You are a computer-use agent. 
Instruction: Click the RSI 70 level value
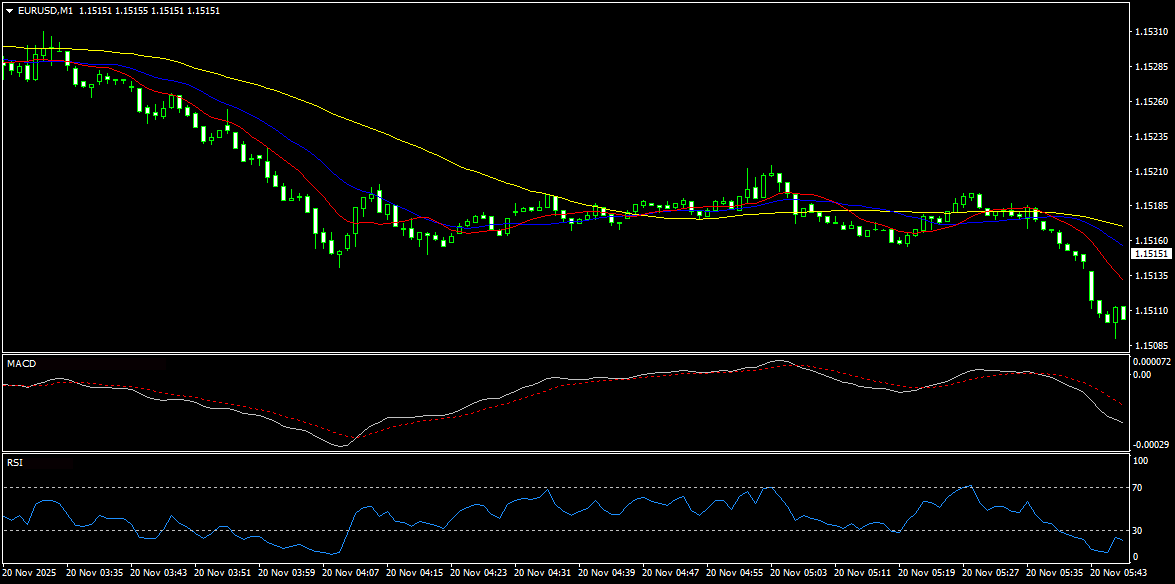[x=1137, y=488]
